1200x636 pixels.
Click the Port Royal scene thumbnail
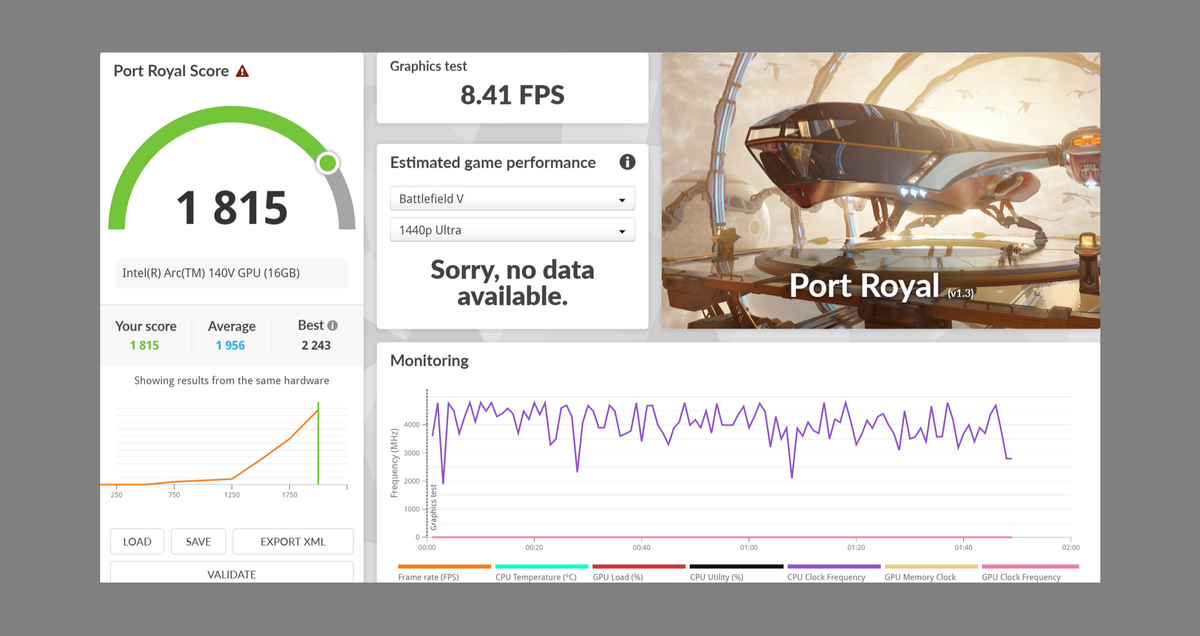click(881, 191)
